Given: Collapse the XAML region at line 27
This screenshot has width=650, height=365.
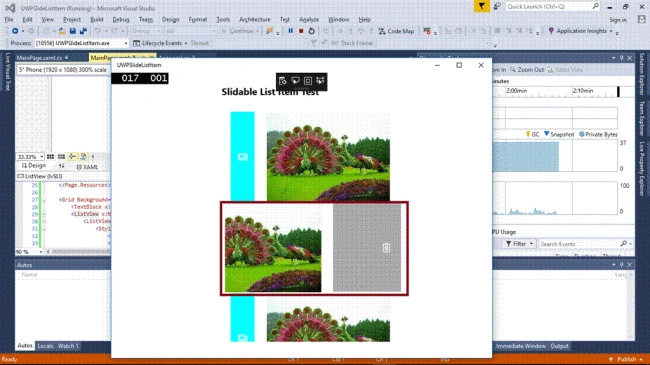Looking at the screenshot, I should coord(44,200).
